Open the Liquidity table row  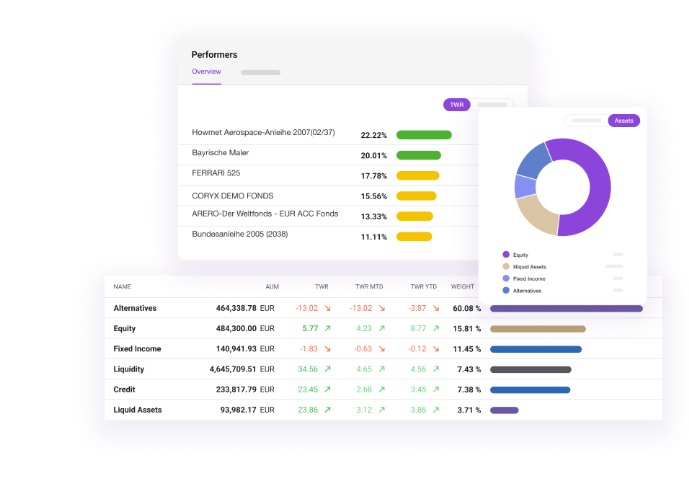(383, 369)
